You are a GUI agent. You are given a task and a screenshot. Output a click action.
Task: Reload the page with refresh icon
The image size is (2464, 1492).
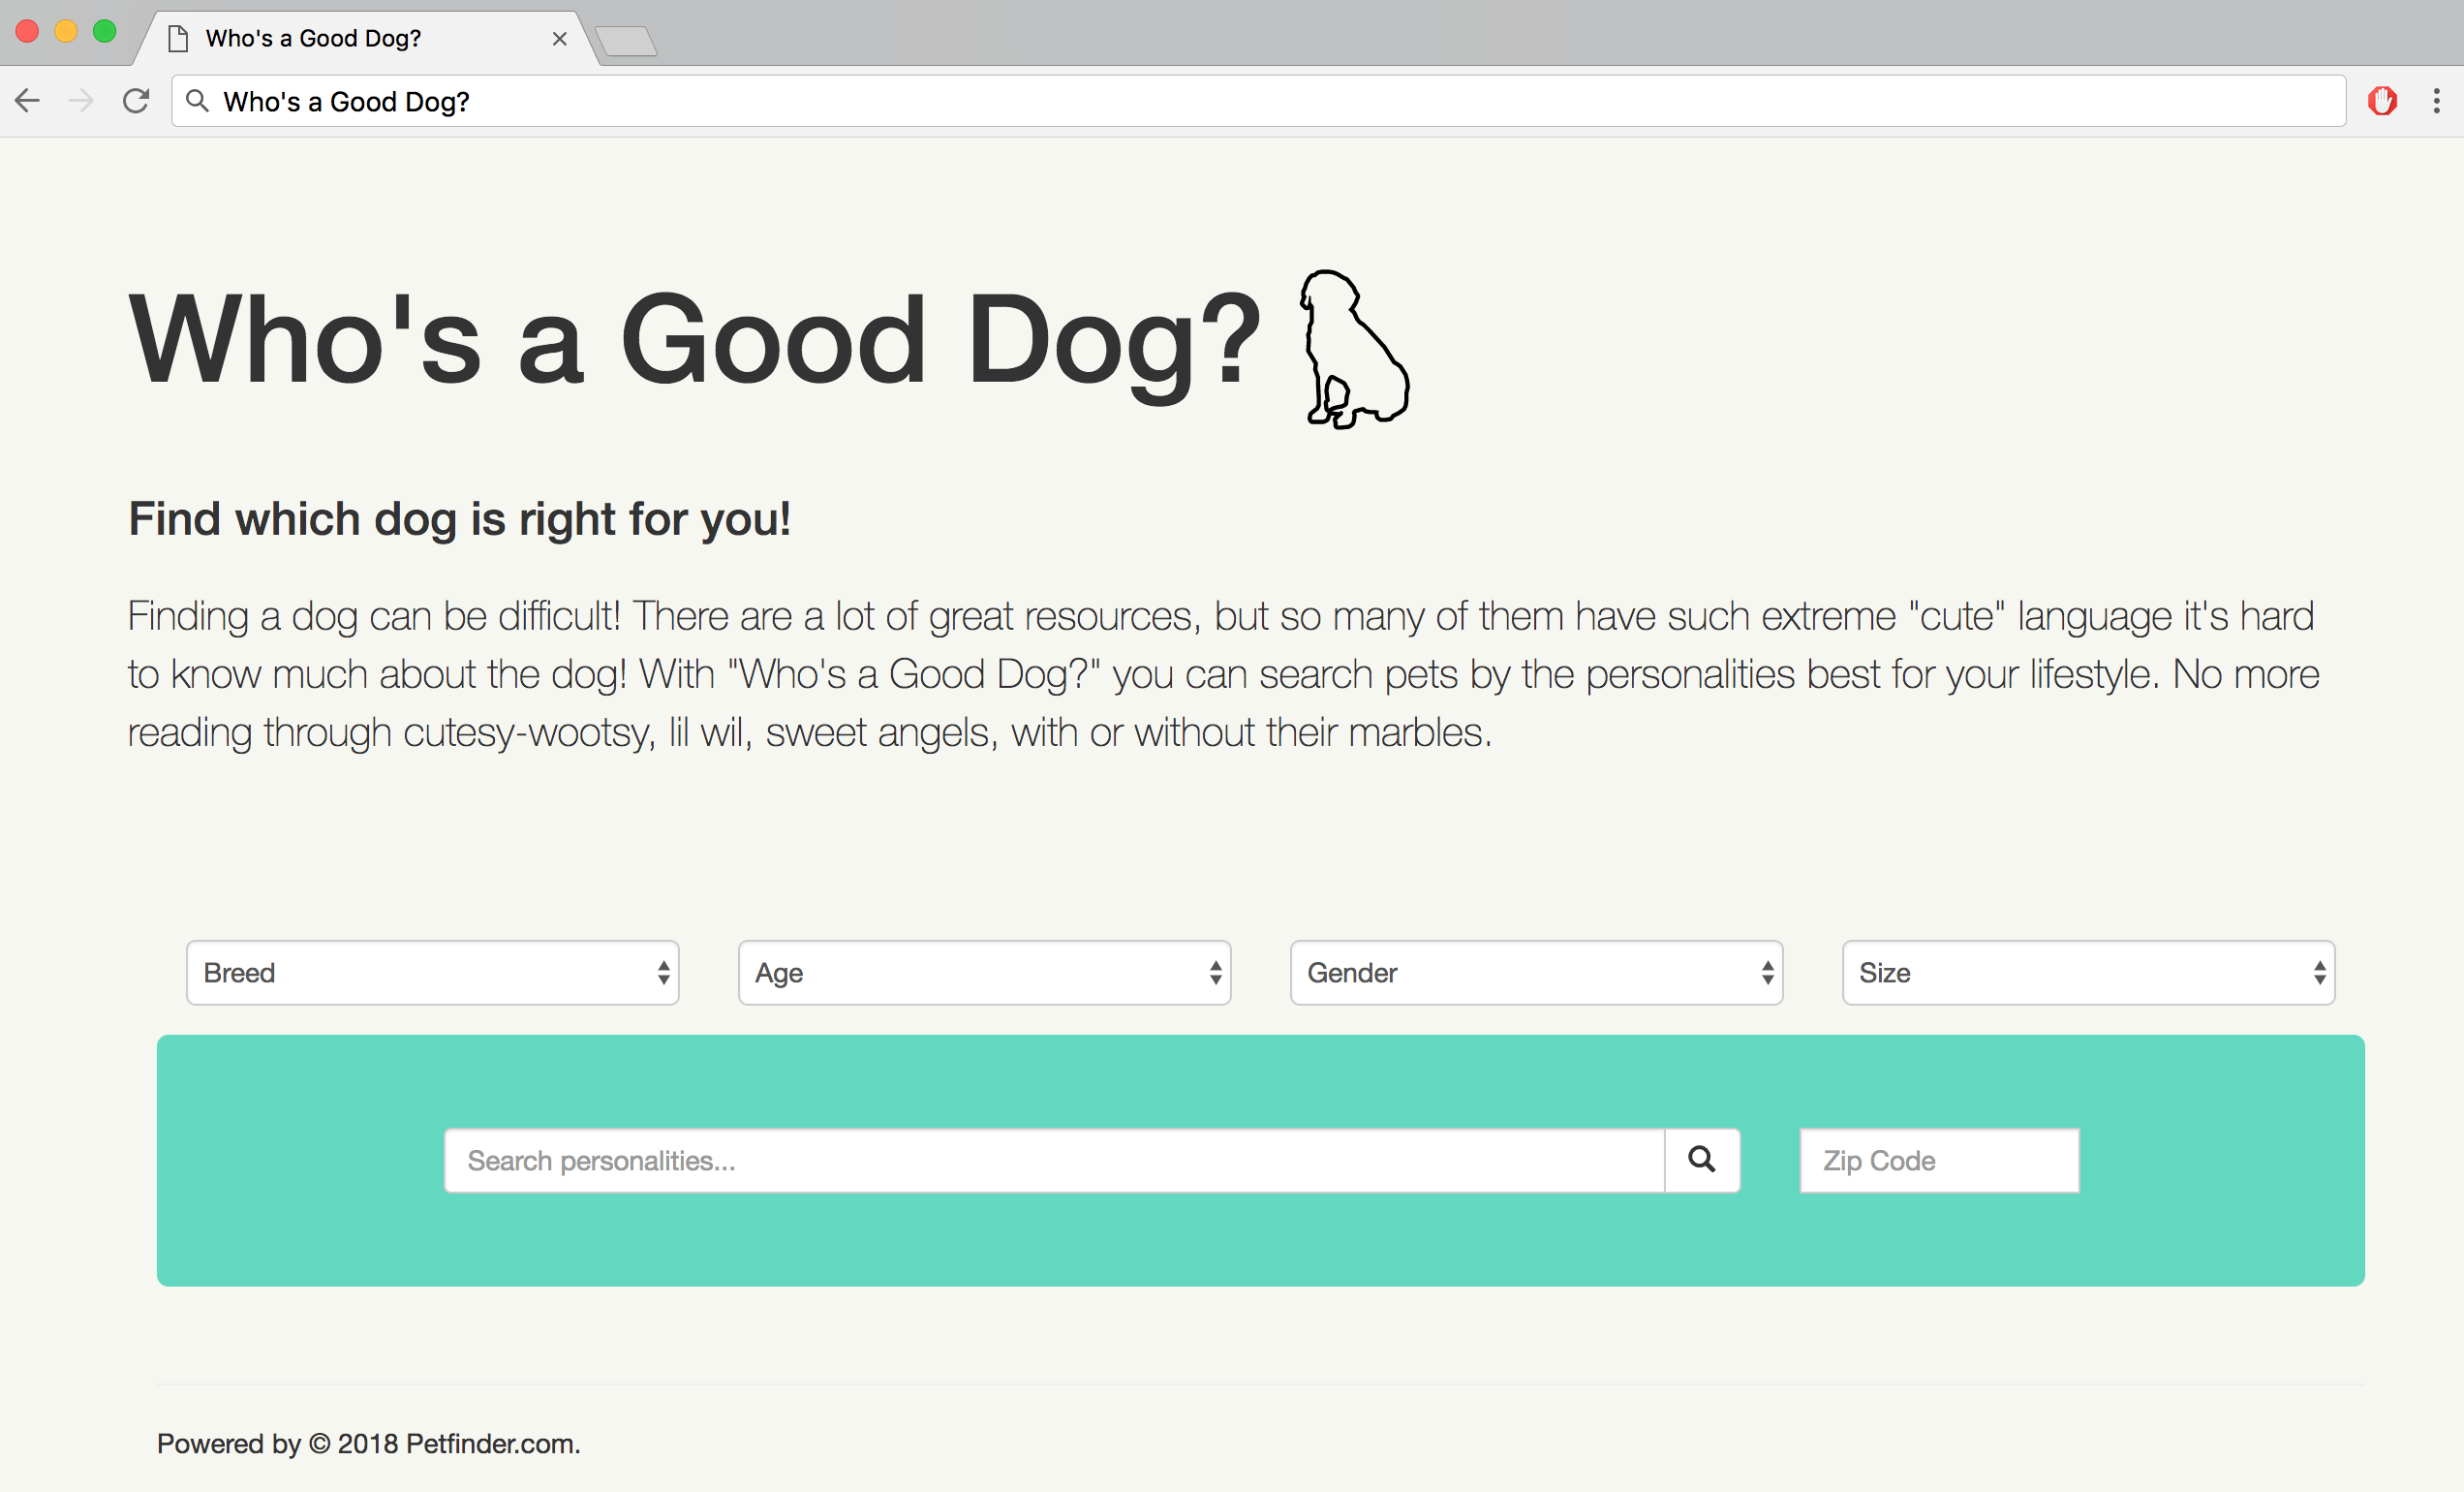(x=136, y=101)
